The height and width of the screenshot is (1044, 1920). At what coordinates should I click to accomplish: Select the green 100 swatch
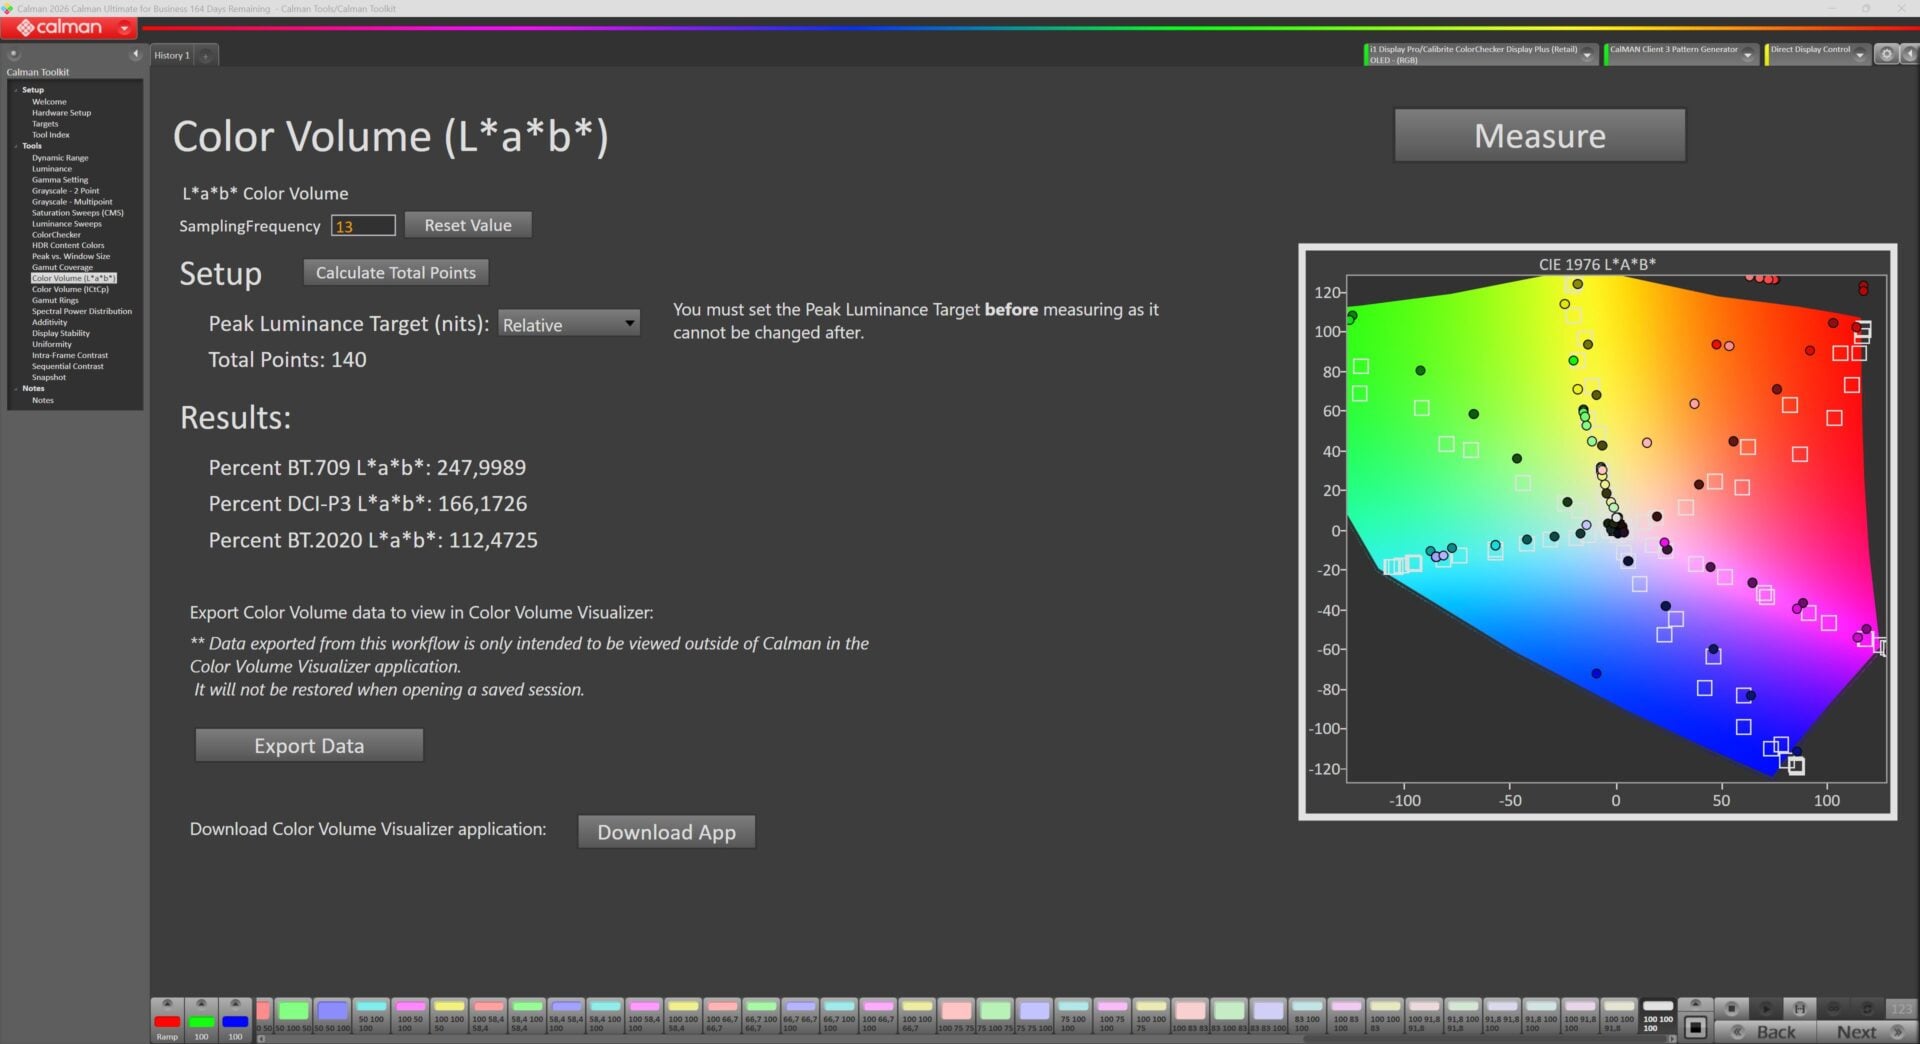tap(201, 1022)
